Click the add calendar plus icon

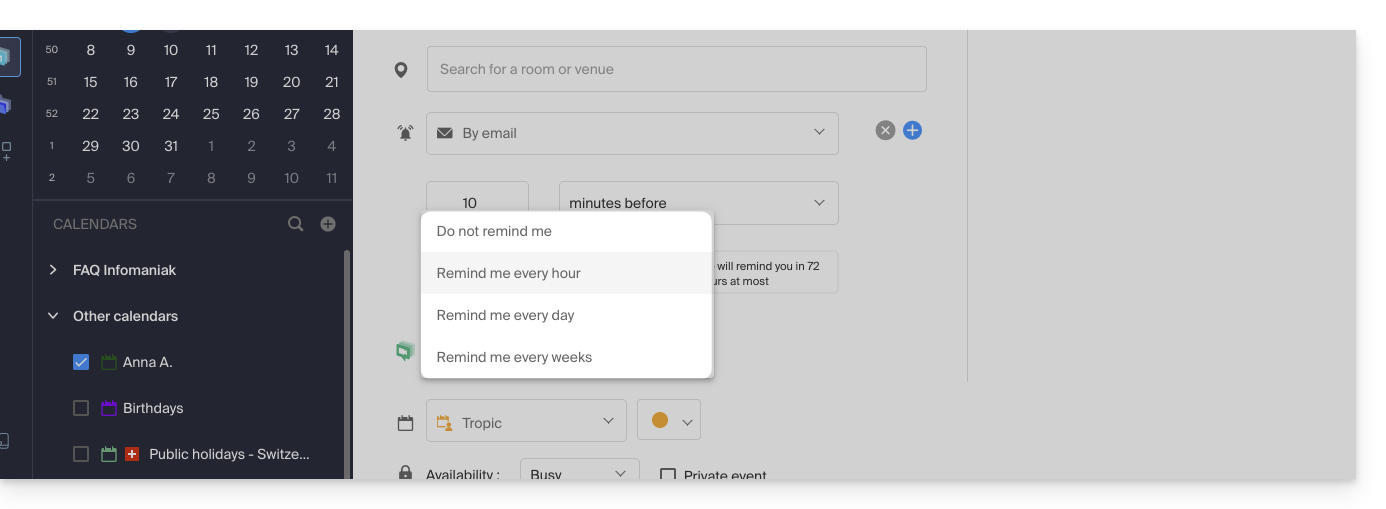[x=328, y=224]
